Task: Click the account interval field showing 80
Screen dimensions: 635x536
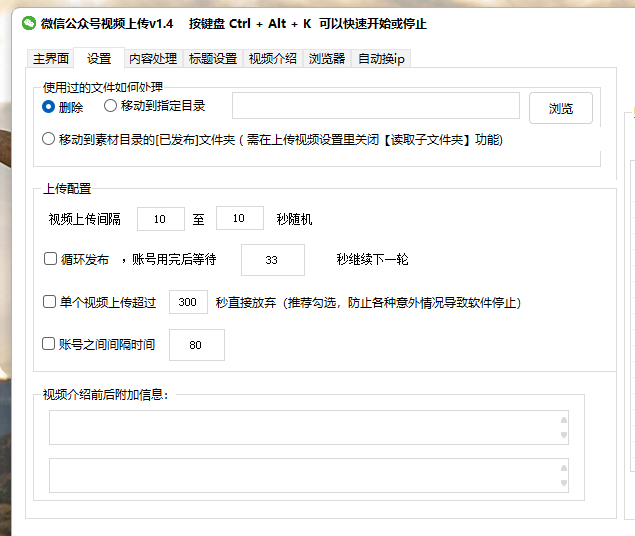Action: click(197, 345)
